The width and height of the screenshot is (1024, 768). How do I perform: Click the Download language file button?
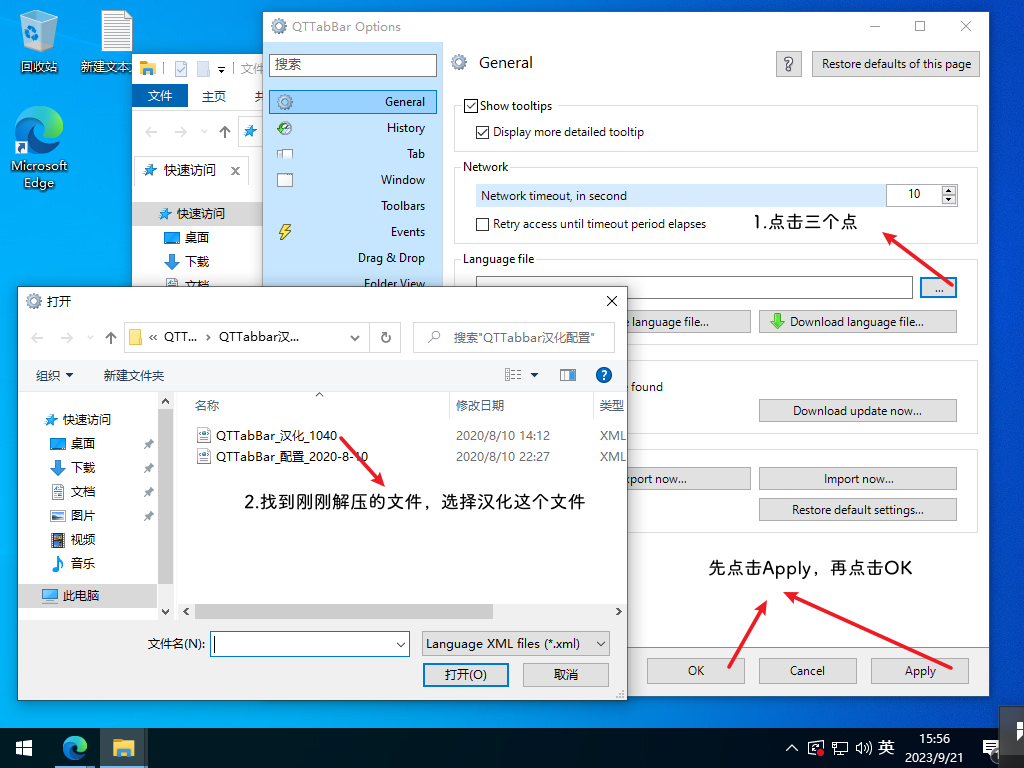857,322
